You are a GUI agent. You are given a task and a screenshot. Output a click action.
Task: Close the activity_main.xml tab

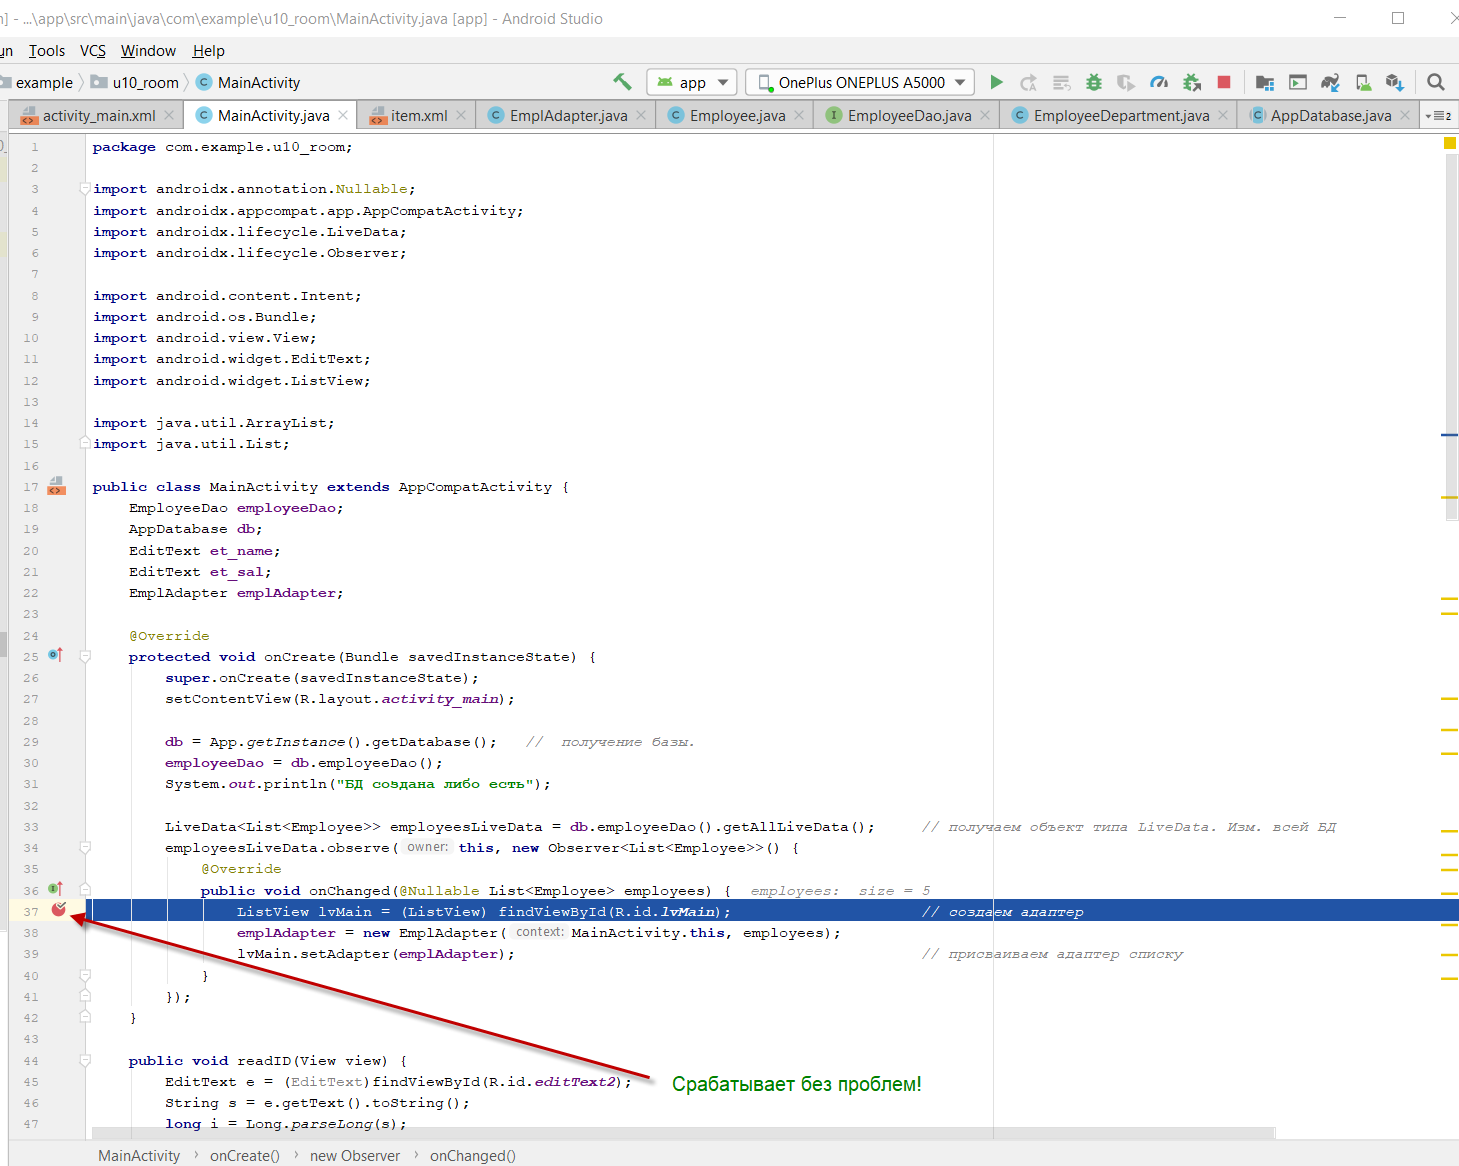(169, 115)
